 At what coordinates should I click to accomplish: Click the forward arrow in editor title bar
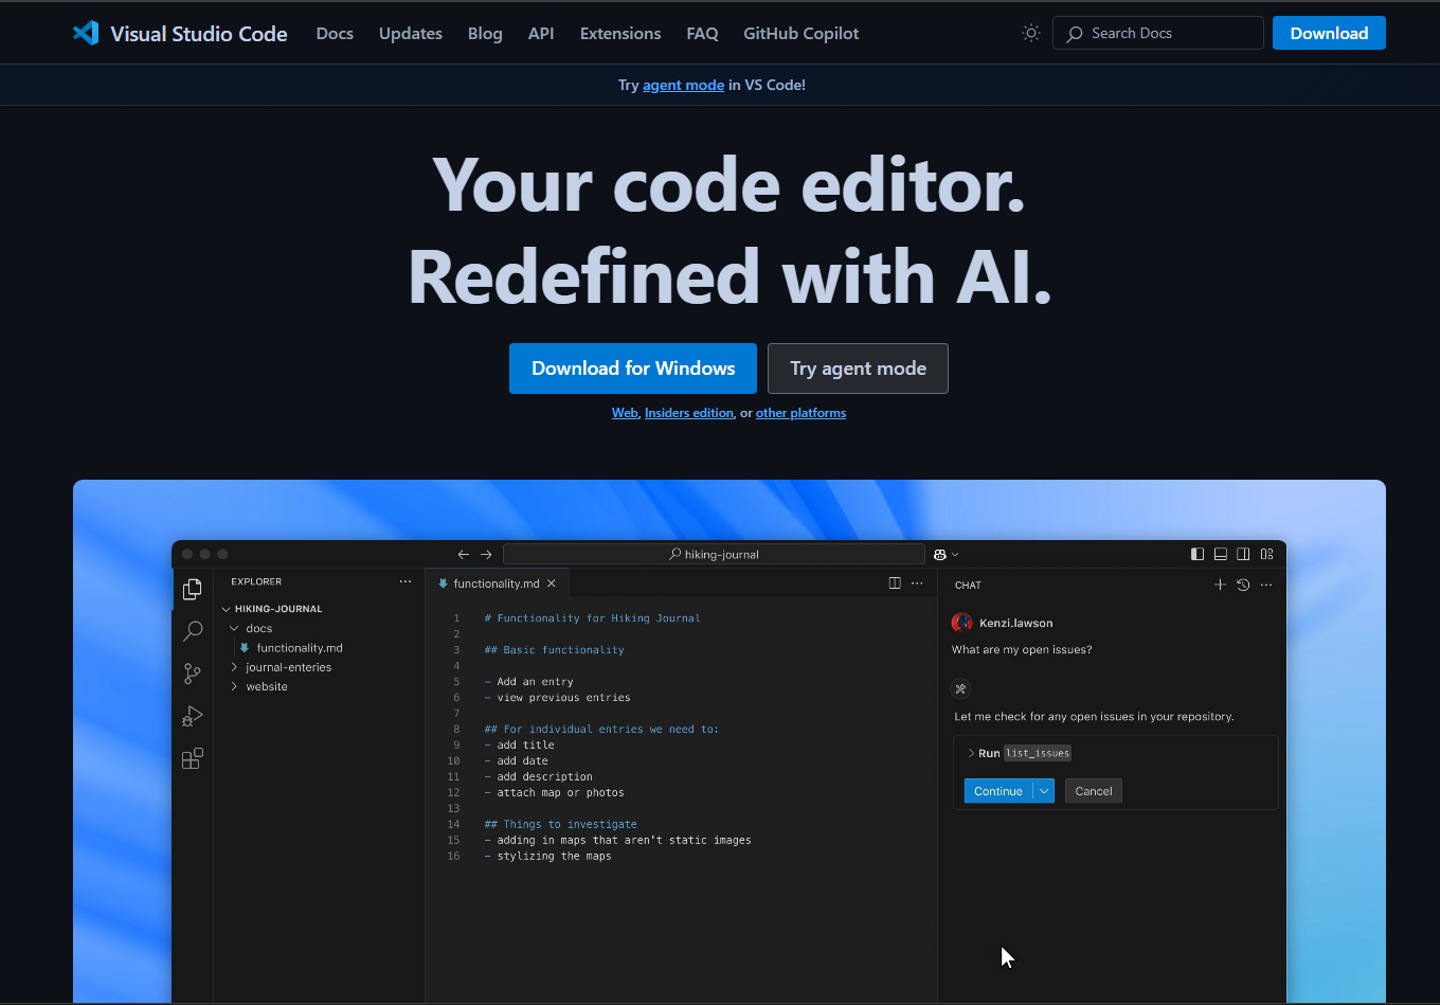coord(486,554)
